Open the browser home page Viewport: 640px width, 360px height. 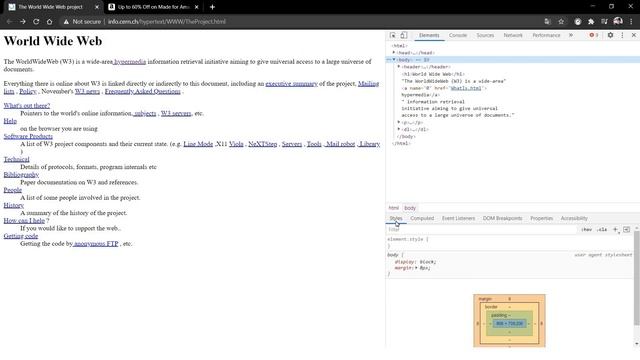(x=49, y=22)
